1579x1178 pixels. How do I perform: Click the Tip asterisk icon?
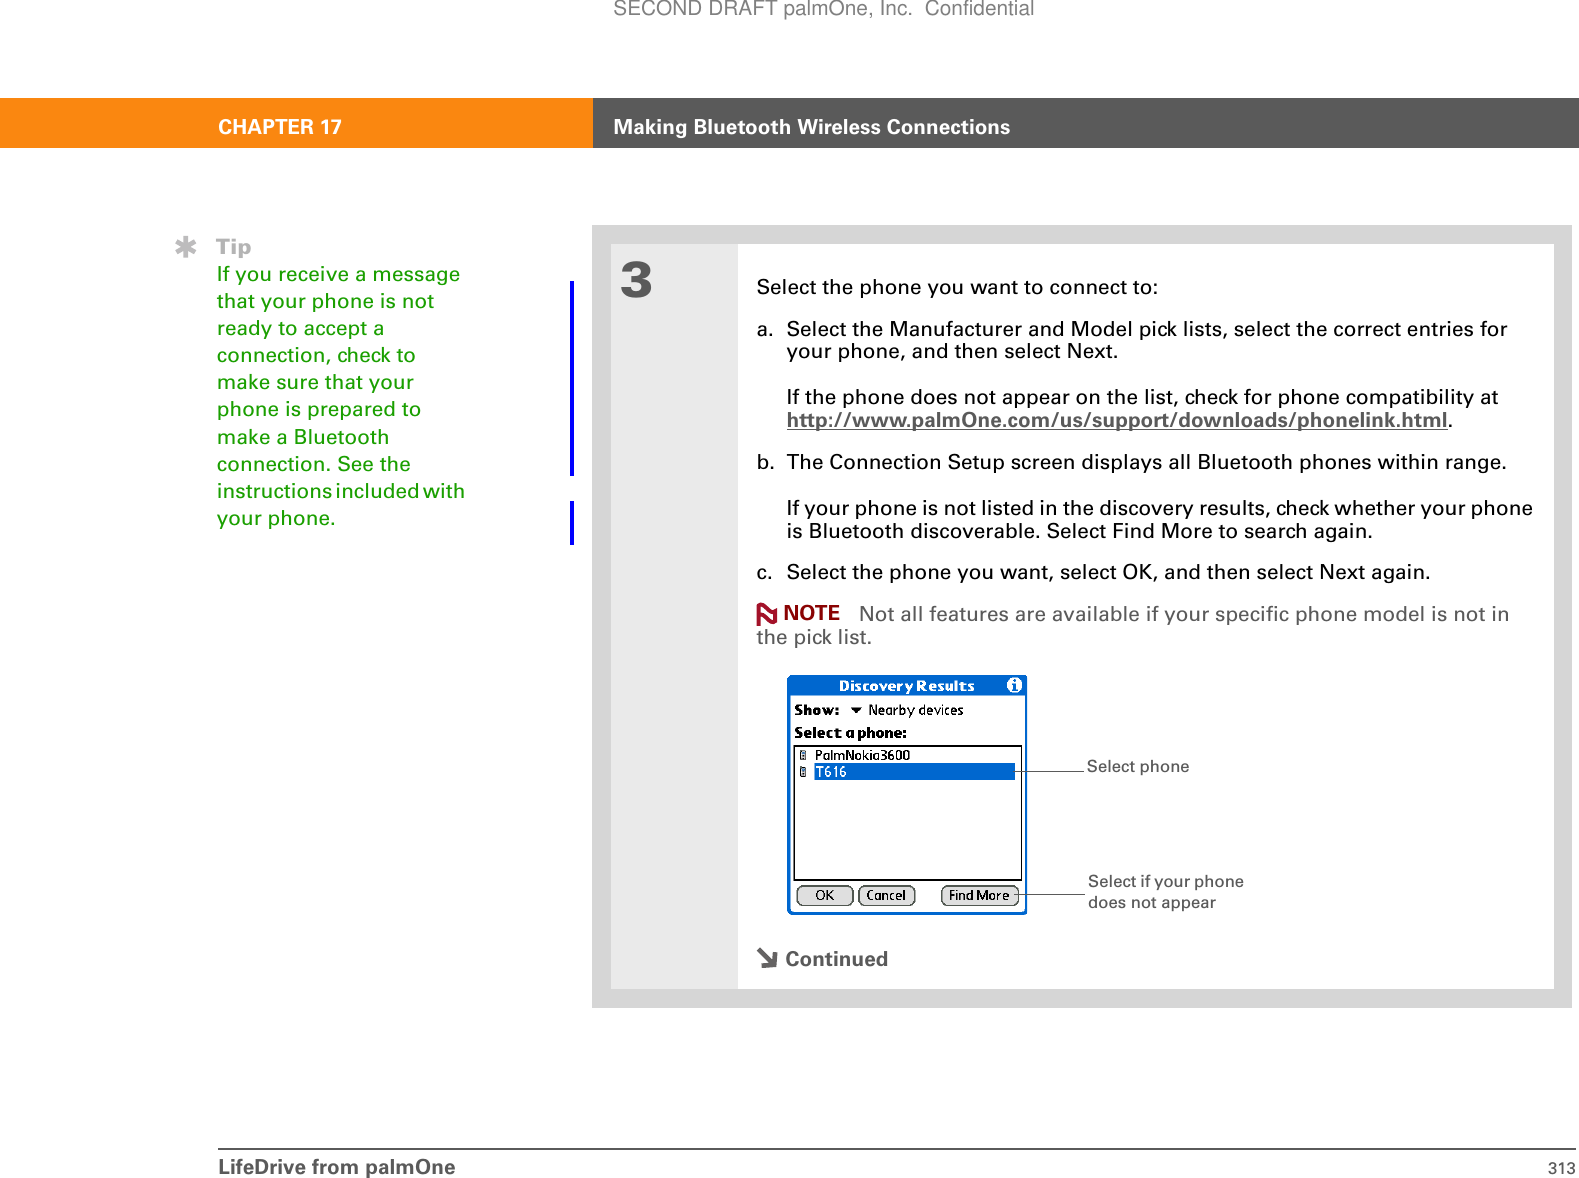click(185, 246)
